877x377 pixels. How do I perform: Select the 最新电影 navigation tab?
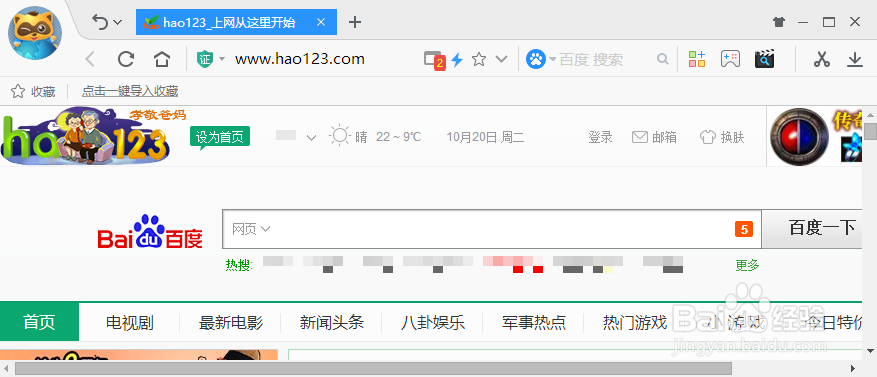pos(231,322)
